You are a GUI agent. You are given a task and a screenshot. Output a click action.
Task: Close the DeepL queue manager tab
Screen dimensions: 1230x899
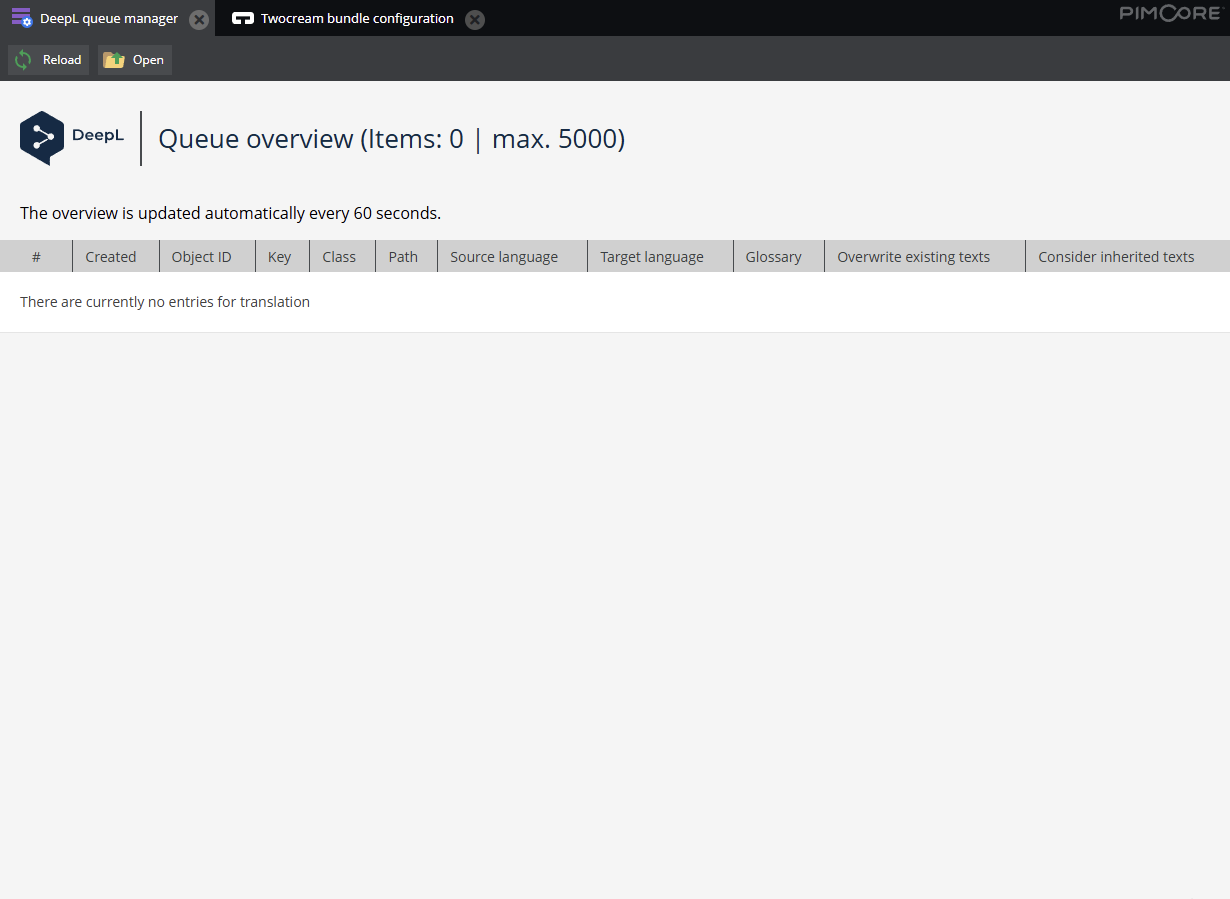199,20
